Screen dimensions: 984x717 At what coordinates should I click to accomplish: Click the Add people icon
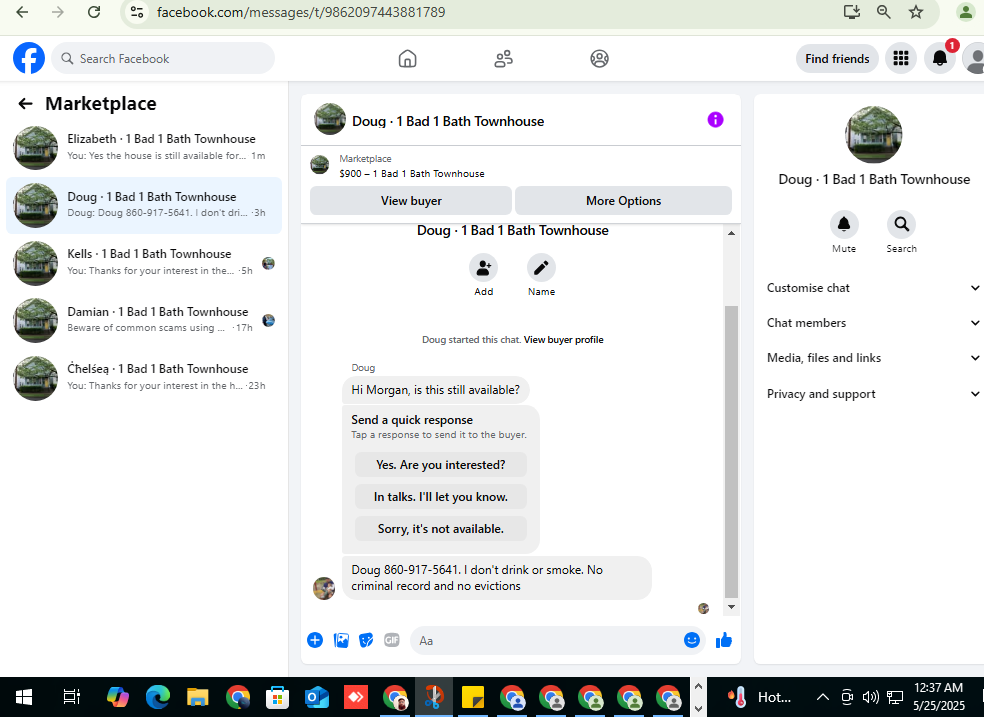[483, 268]
